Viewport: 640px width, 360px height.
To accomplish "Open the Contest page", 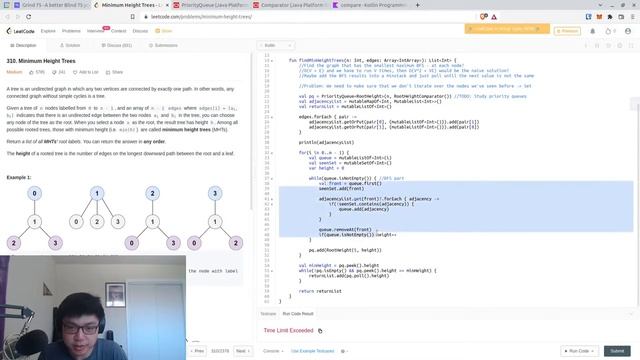I will point(118,31).
